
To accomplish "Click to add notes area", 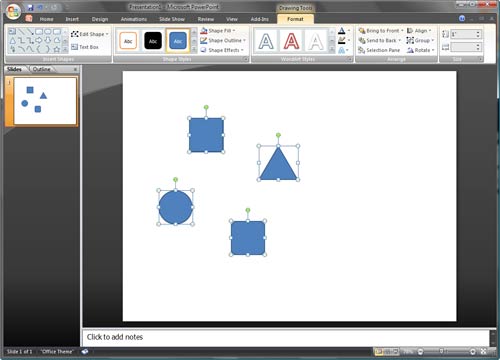I will coord(286,337).
